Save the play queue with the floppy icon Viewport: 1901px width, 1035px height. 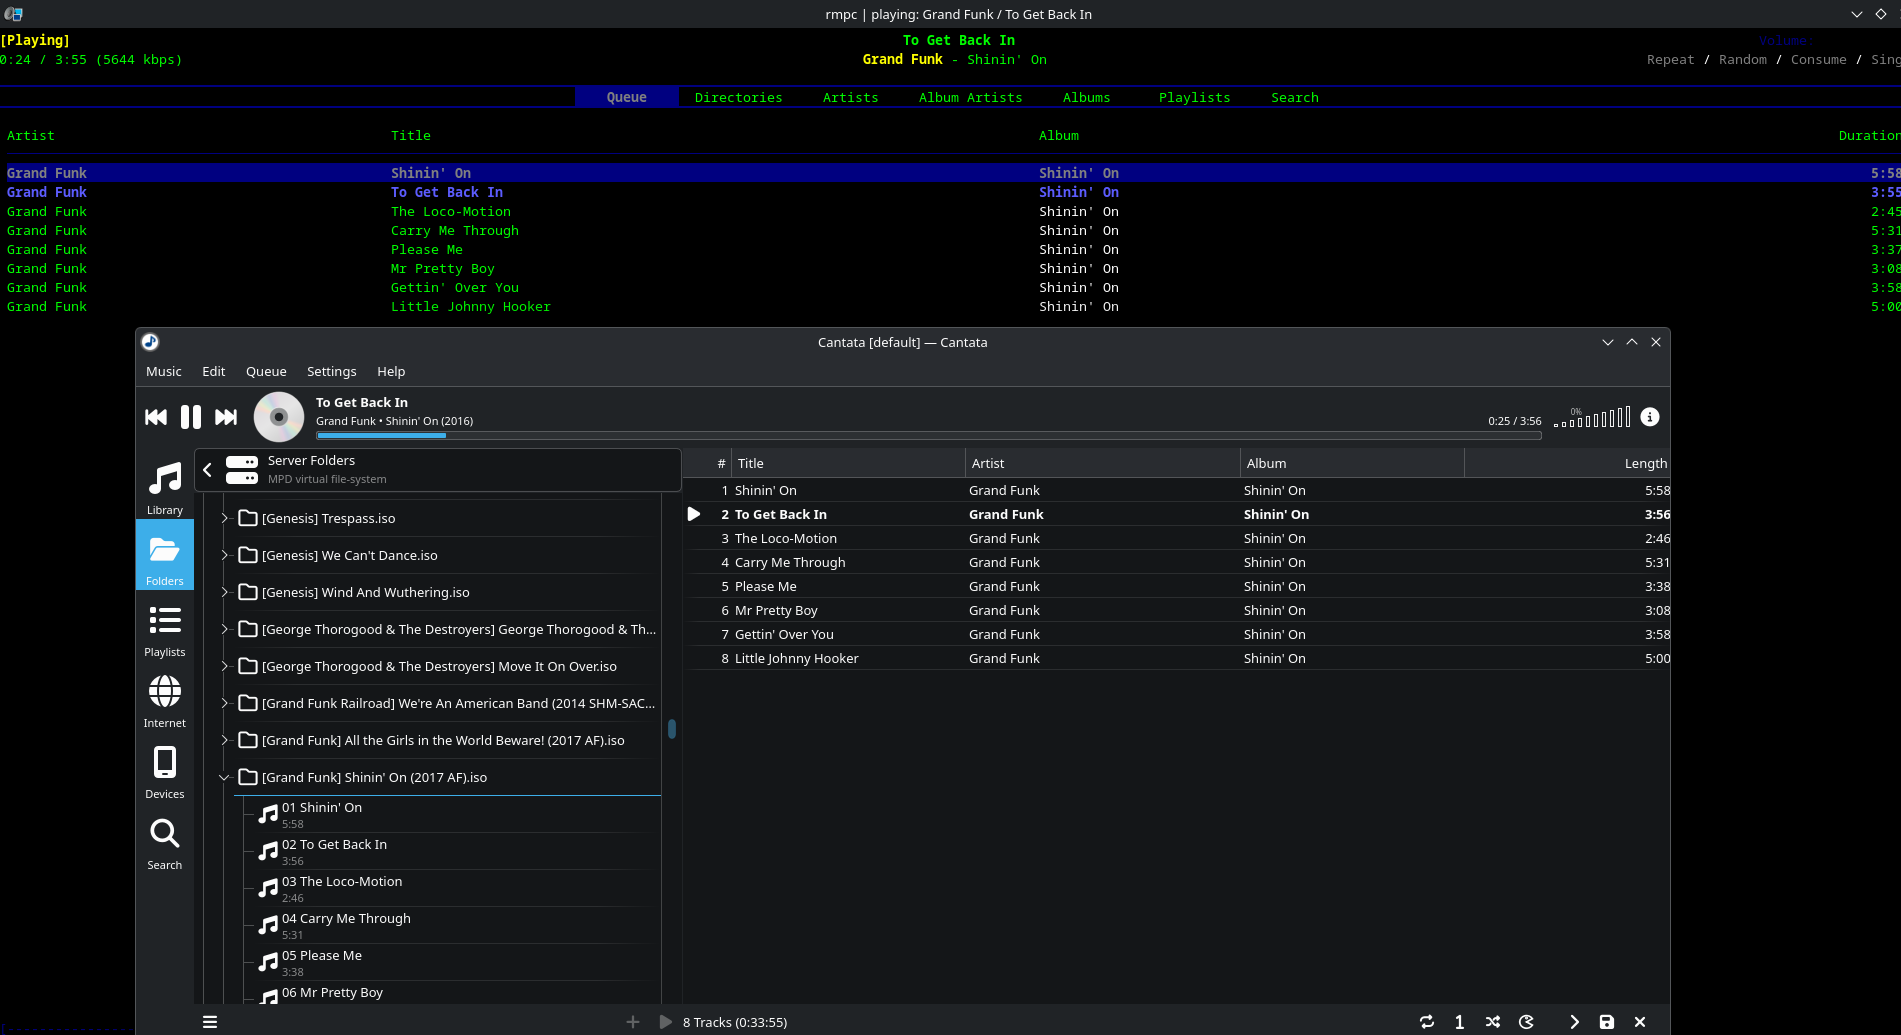click(1606, 1022)
